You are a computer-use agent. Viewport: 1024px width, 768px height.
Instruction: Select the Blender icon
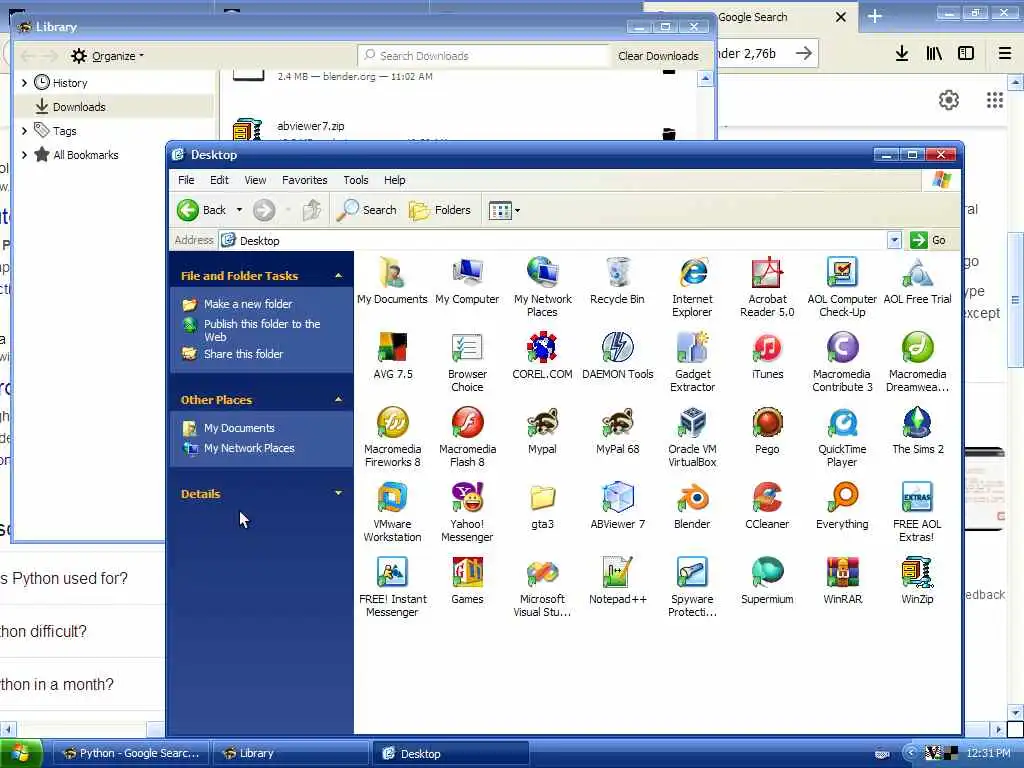[x=692, y=506]
